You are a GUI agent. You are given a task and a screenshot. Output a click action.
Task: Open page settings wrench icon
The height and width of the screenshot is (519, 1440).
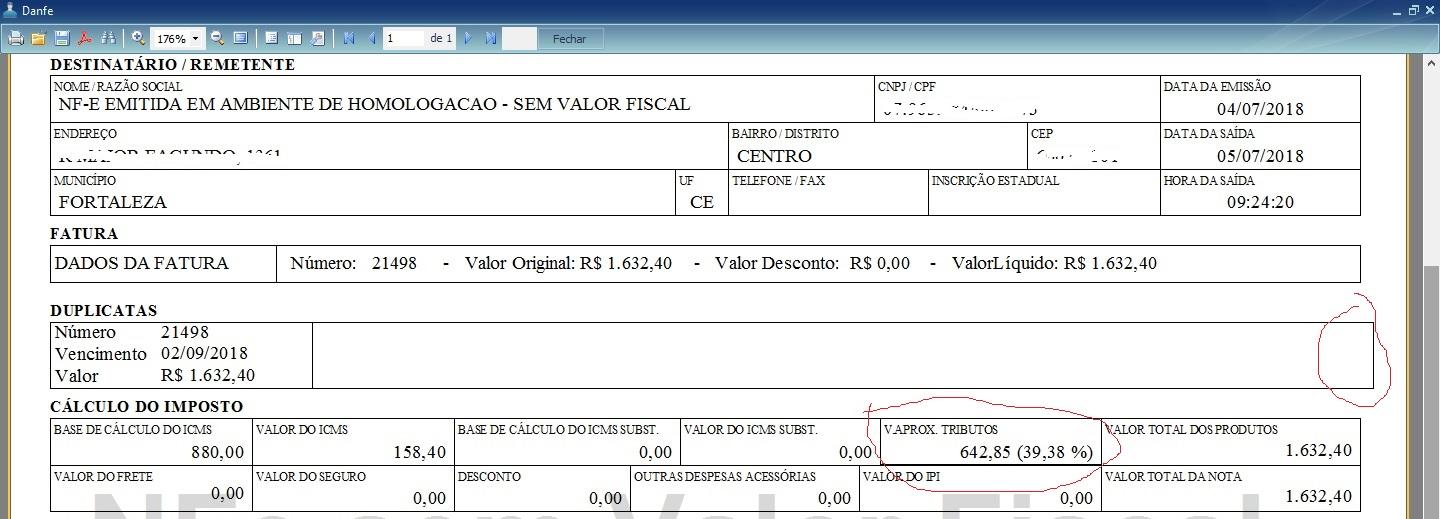click(318, 38)
